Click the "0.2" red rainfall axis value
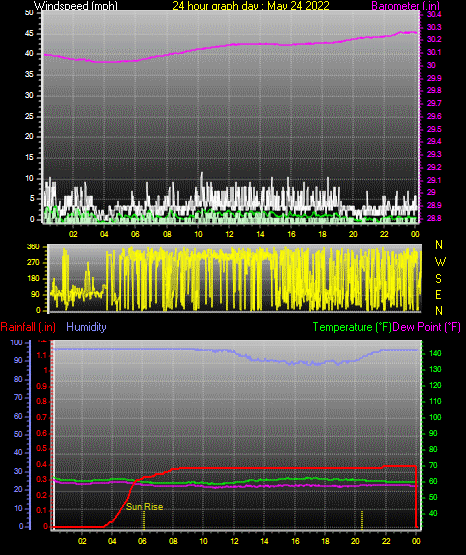The width and height of the screenshot is (466, 555). (x=42, y=495)
